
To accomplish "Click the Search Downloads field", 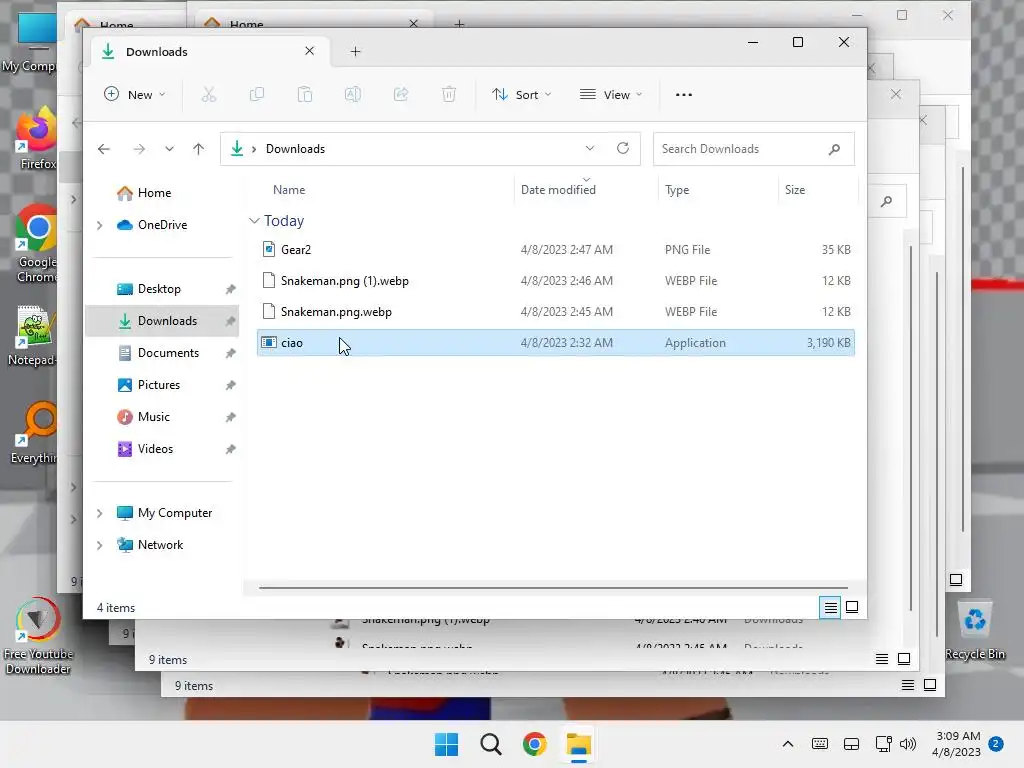I will (754, 149).
